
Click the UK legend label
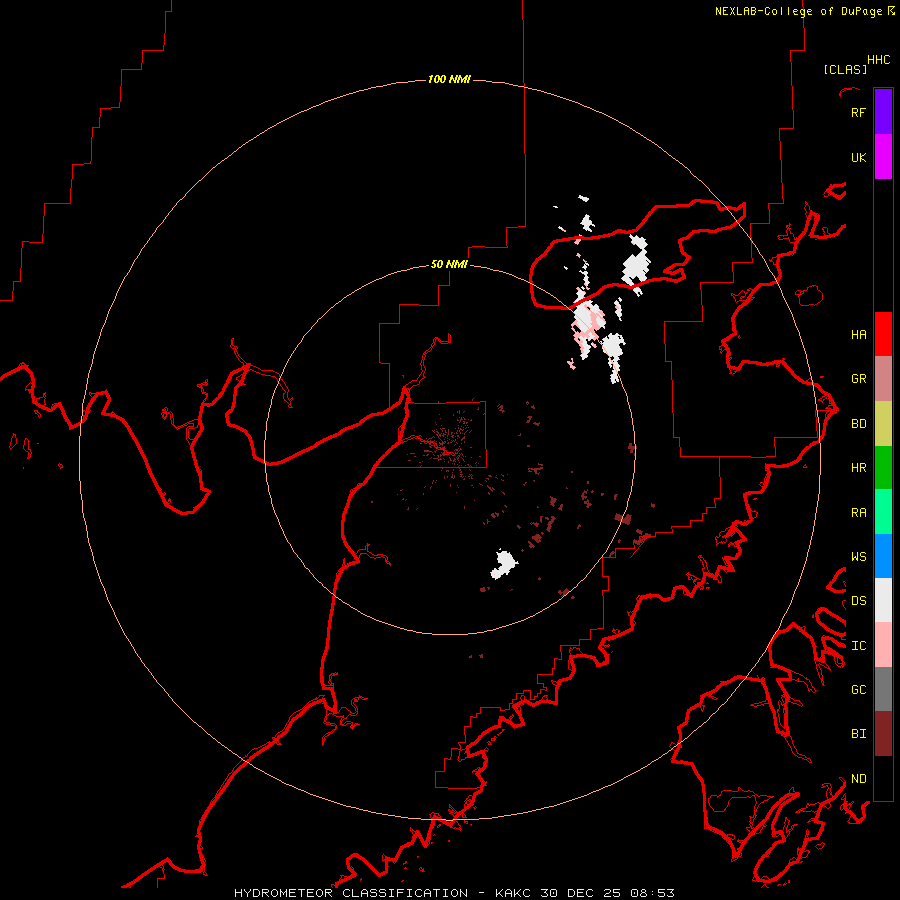858,157
